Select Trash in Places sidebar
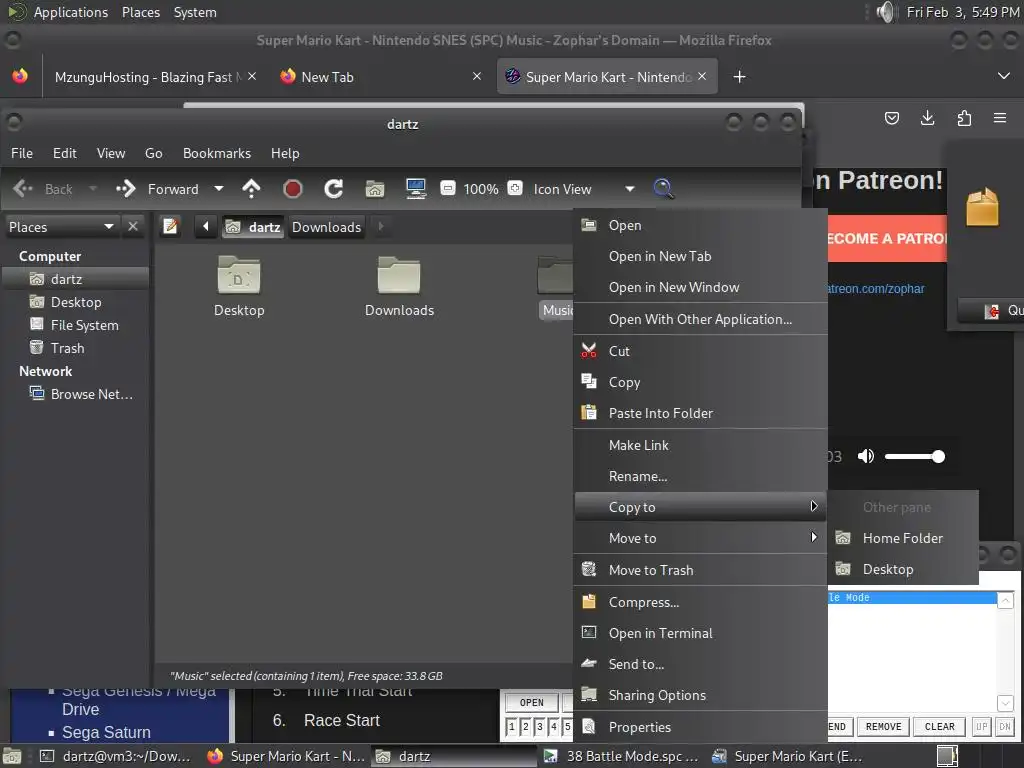The image size is (1024, 768). tap(76, 348)
